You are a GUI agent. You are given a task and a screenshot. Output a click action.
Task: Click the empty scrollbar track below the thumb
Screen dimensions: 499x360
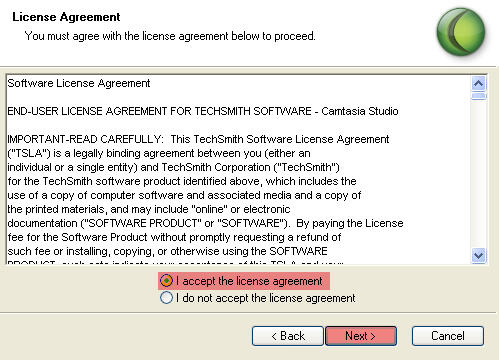pyautogui.click(x=479, y=174)
